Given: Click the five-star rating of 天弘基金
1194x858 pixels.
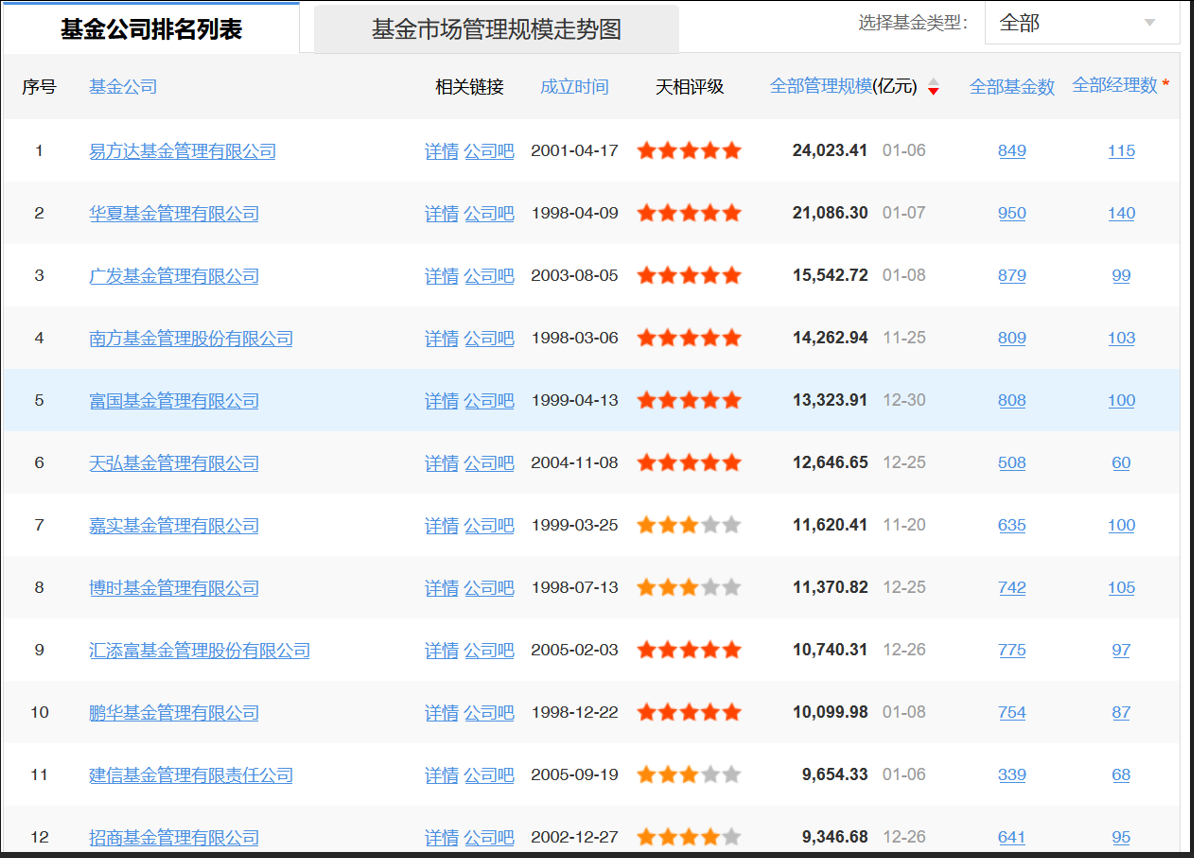Looking at the screenshot, I should (688, 462).
